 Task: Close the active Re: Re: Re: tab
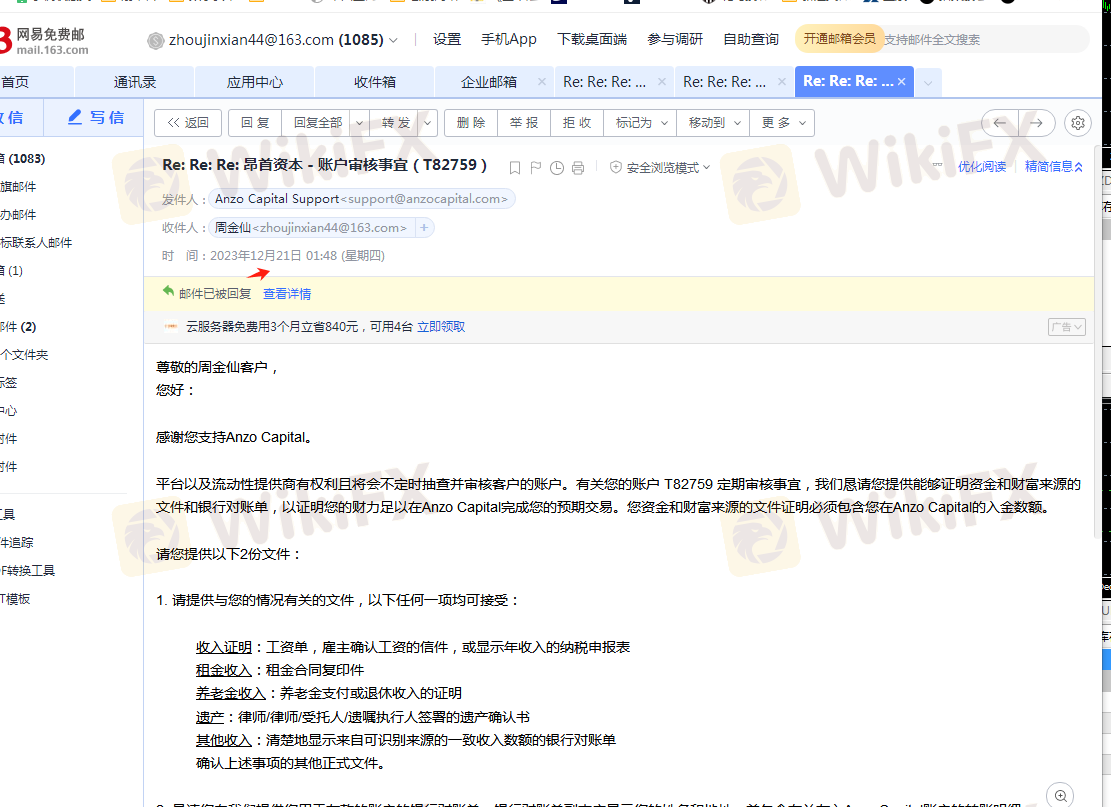(901, 81)
